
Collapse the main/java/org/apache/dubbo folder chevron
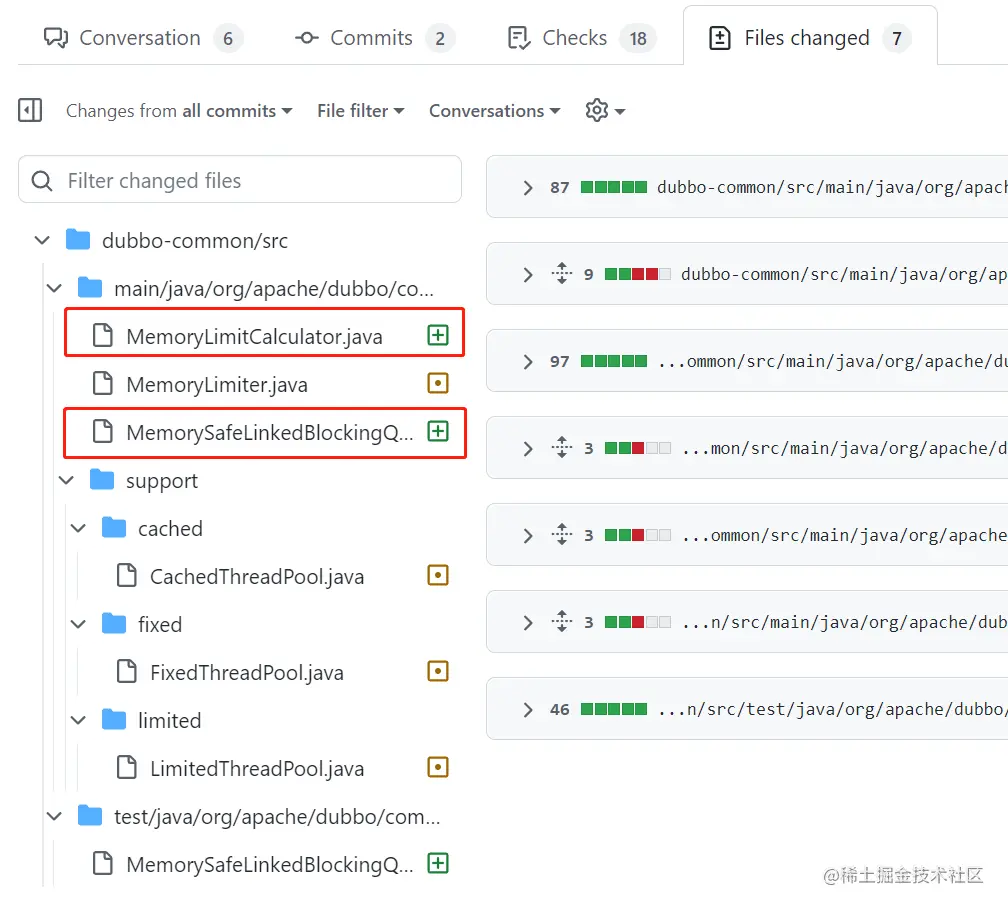55,288
